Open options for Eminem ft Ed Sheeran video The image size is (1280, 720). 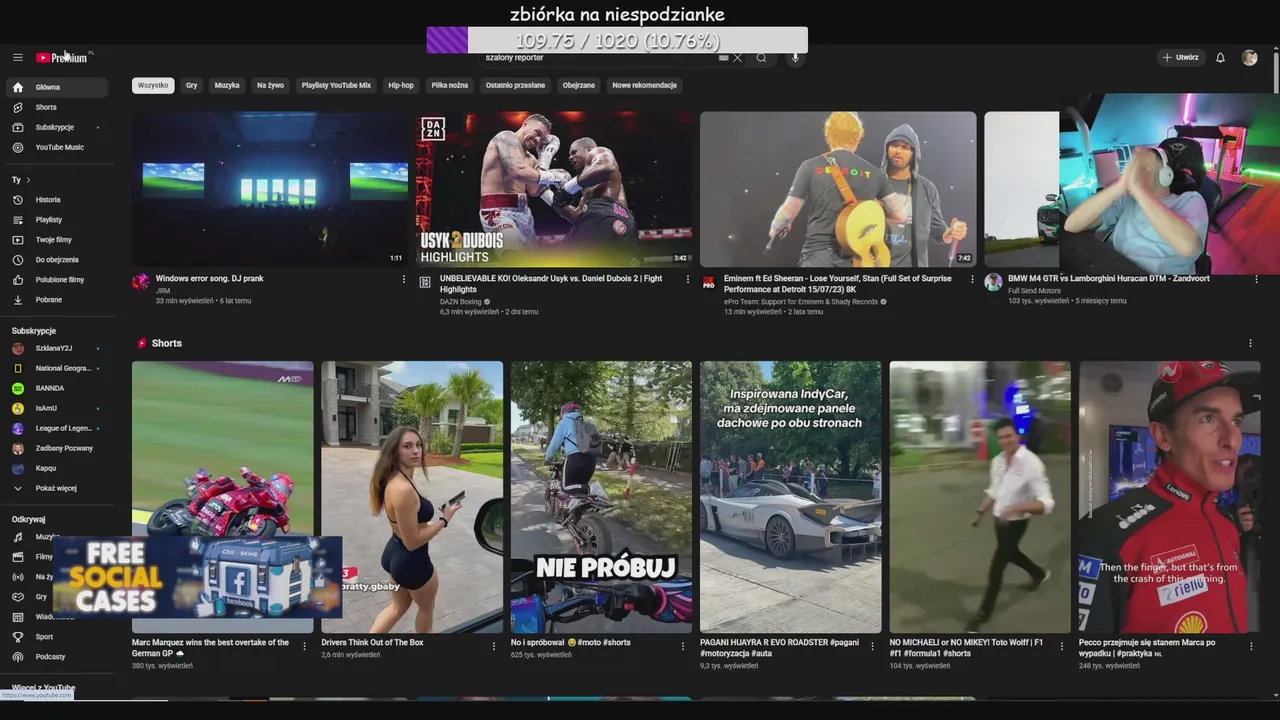point(972,279)
